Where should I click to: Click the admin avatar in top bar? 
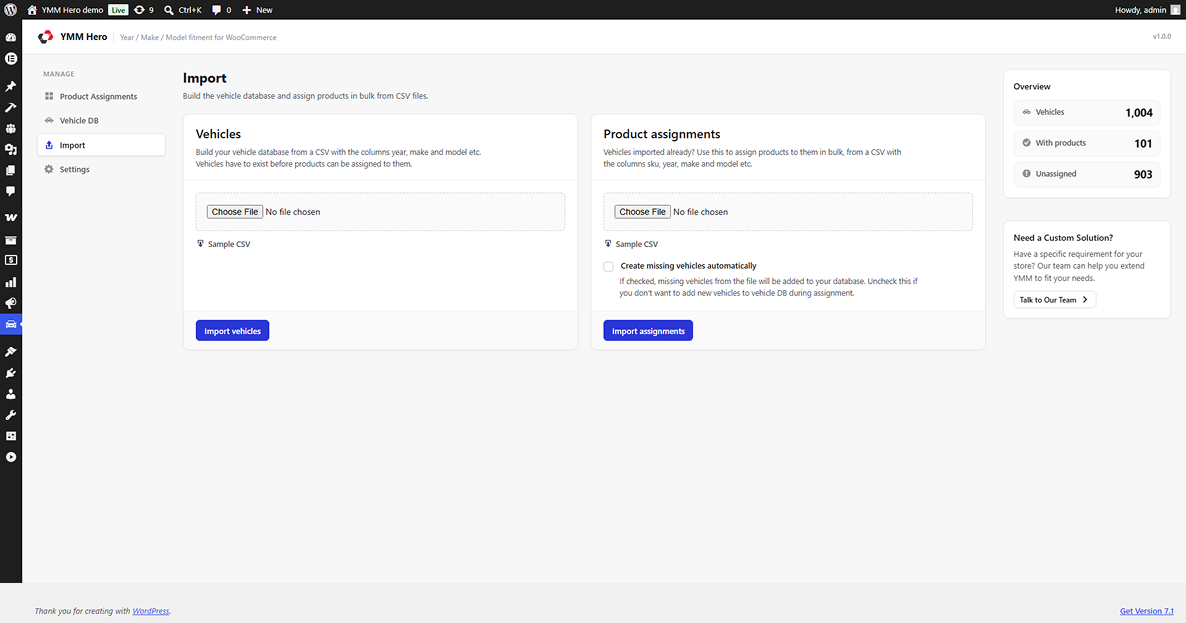point(1175,10)
